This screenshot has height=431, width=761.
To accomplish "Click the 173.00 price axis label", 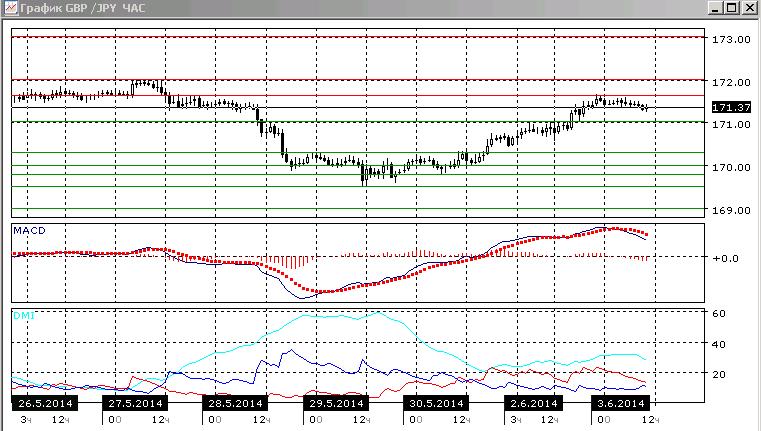I will (731, 40).
